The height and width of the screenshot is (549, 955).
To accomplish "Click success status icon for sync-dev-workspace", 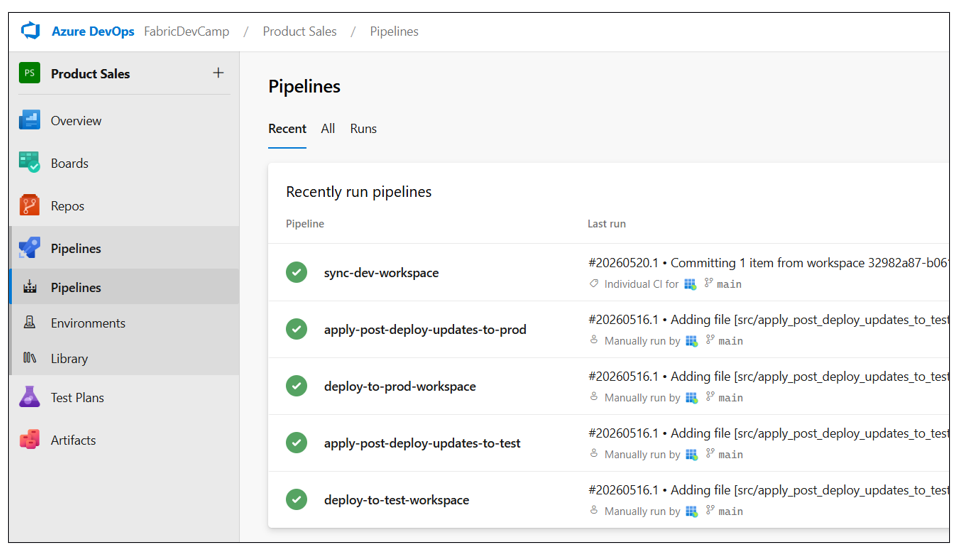I will (x=297, y=272).
